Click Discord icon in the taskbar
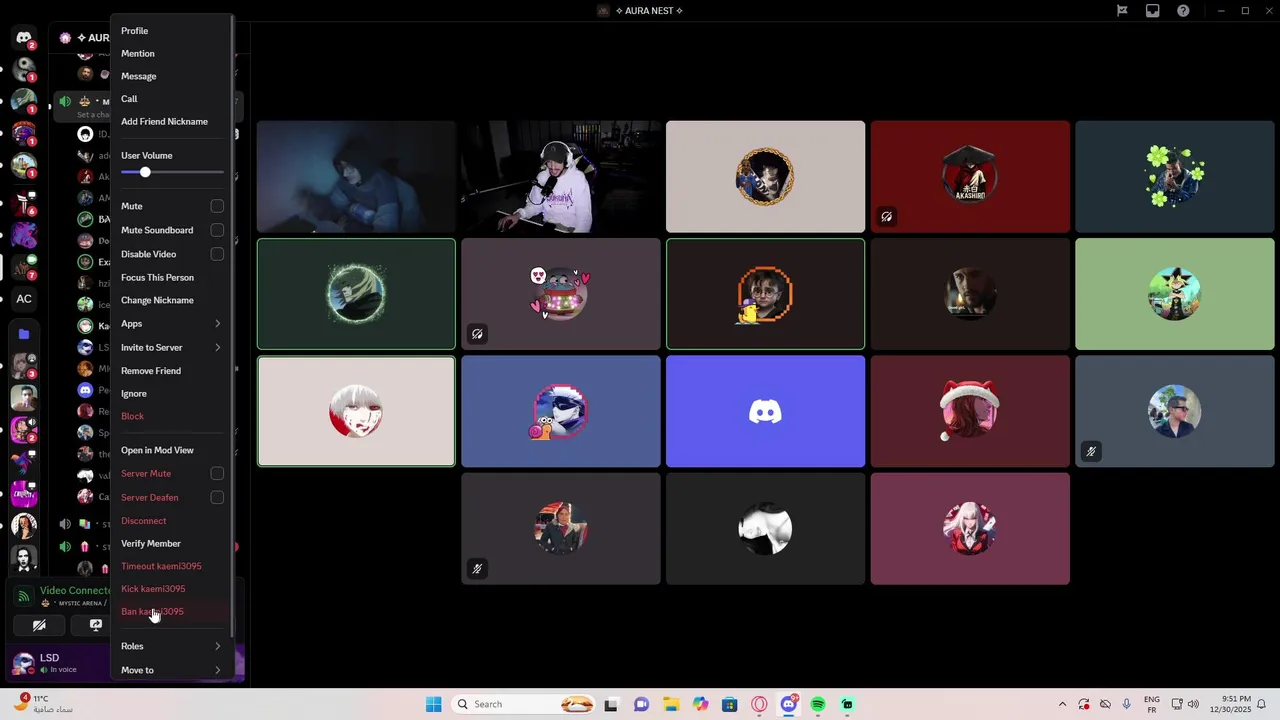This screenshot has height=720, width=1280. pos(789,704)
